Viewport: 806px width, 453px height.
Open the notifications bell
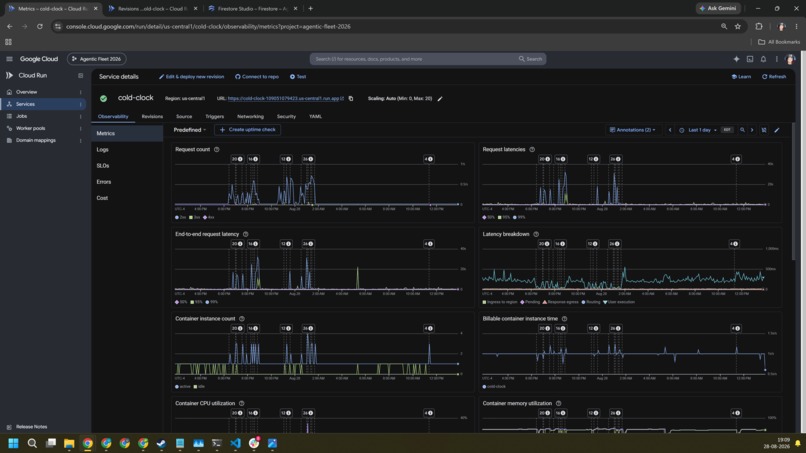763,59
